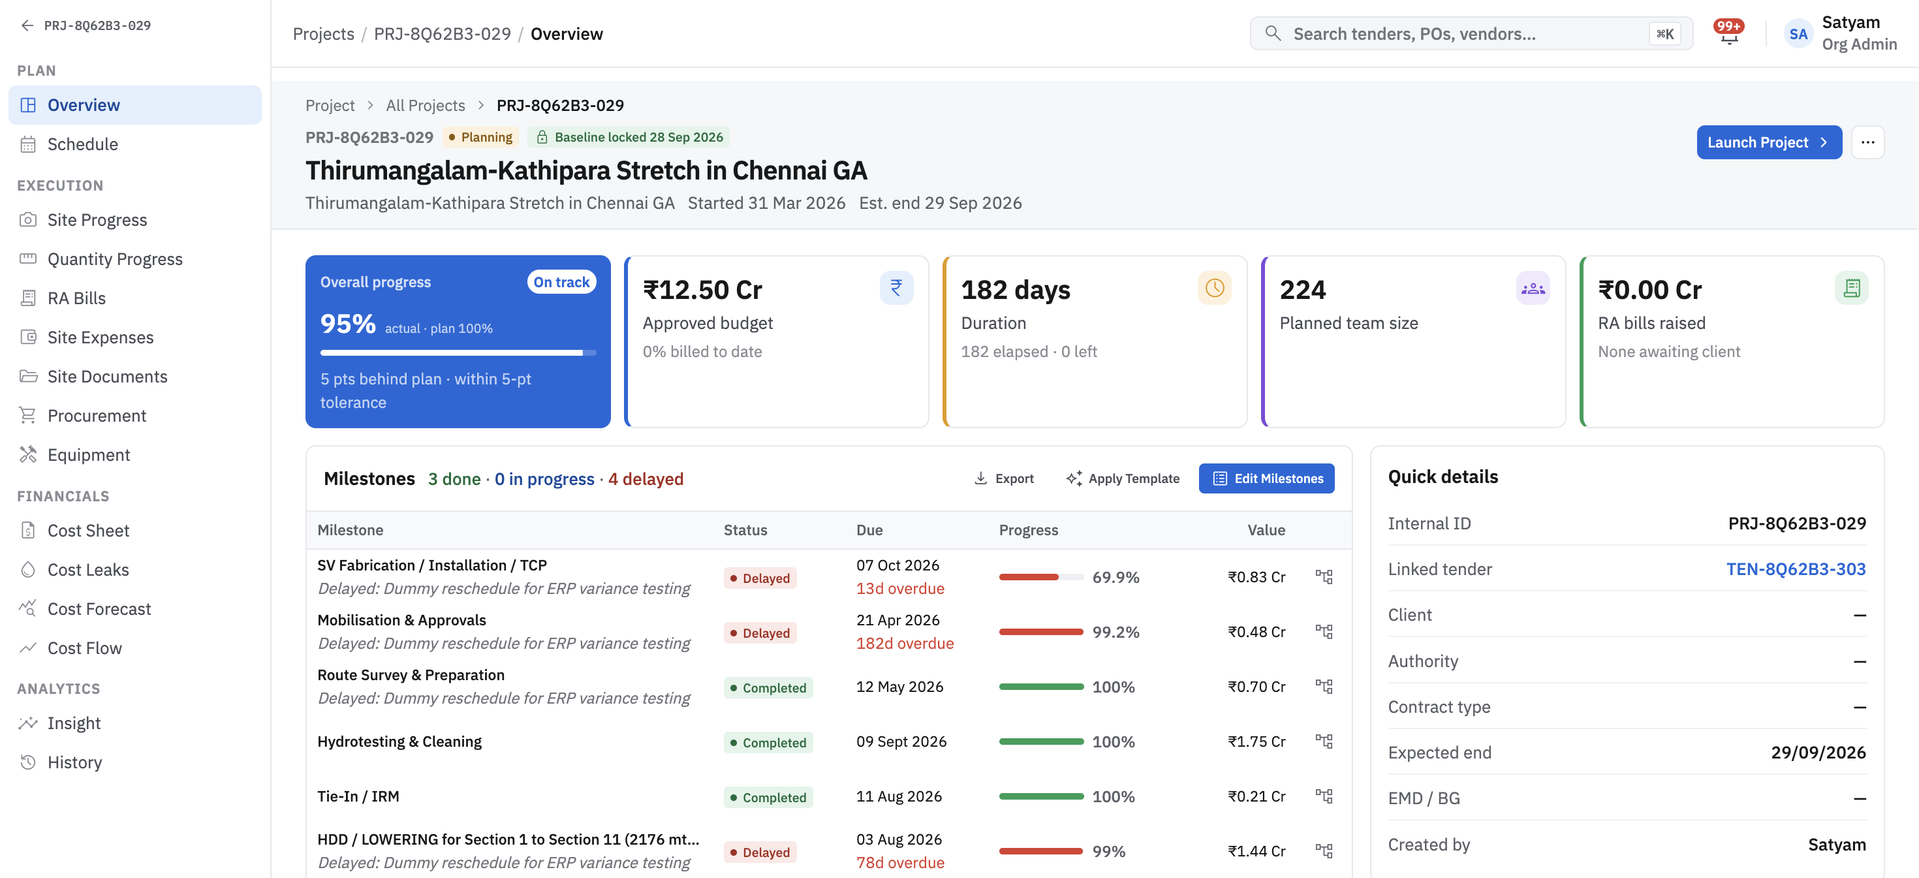The height and width of the screenshot is (878, 1919).
Task: Click the Tie-In / IRM milestone name
Action: coord(358,796)
